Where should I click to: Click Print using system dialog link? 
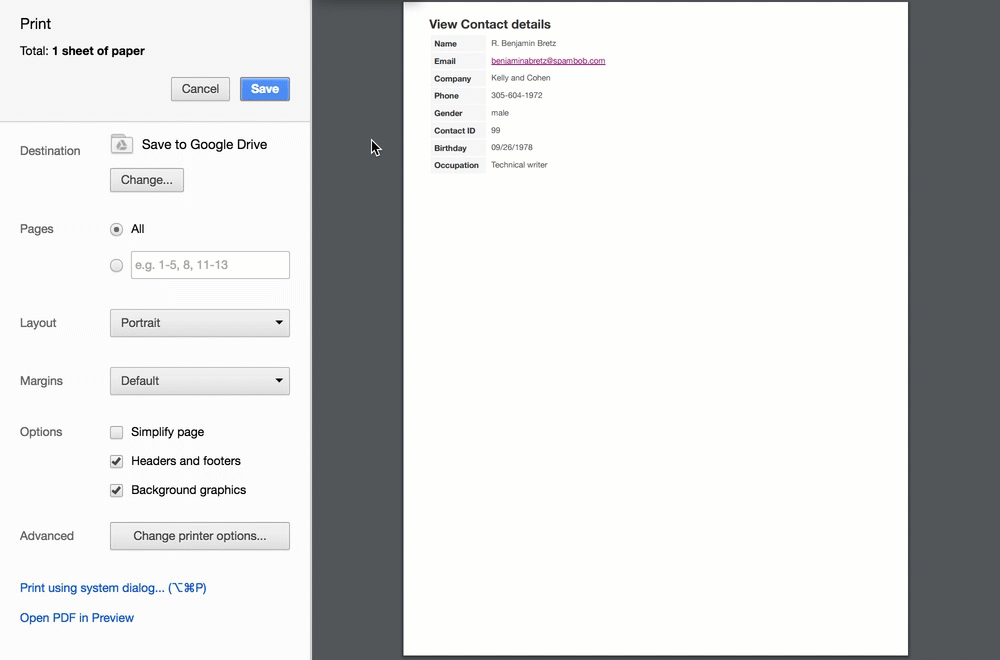[112, 588]
